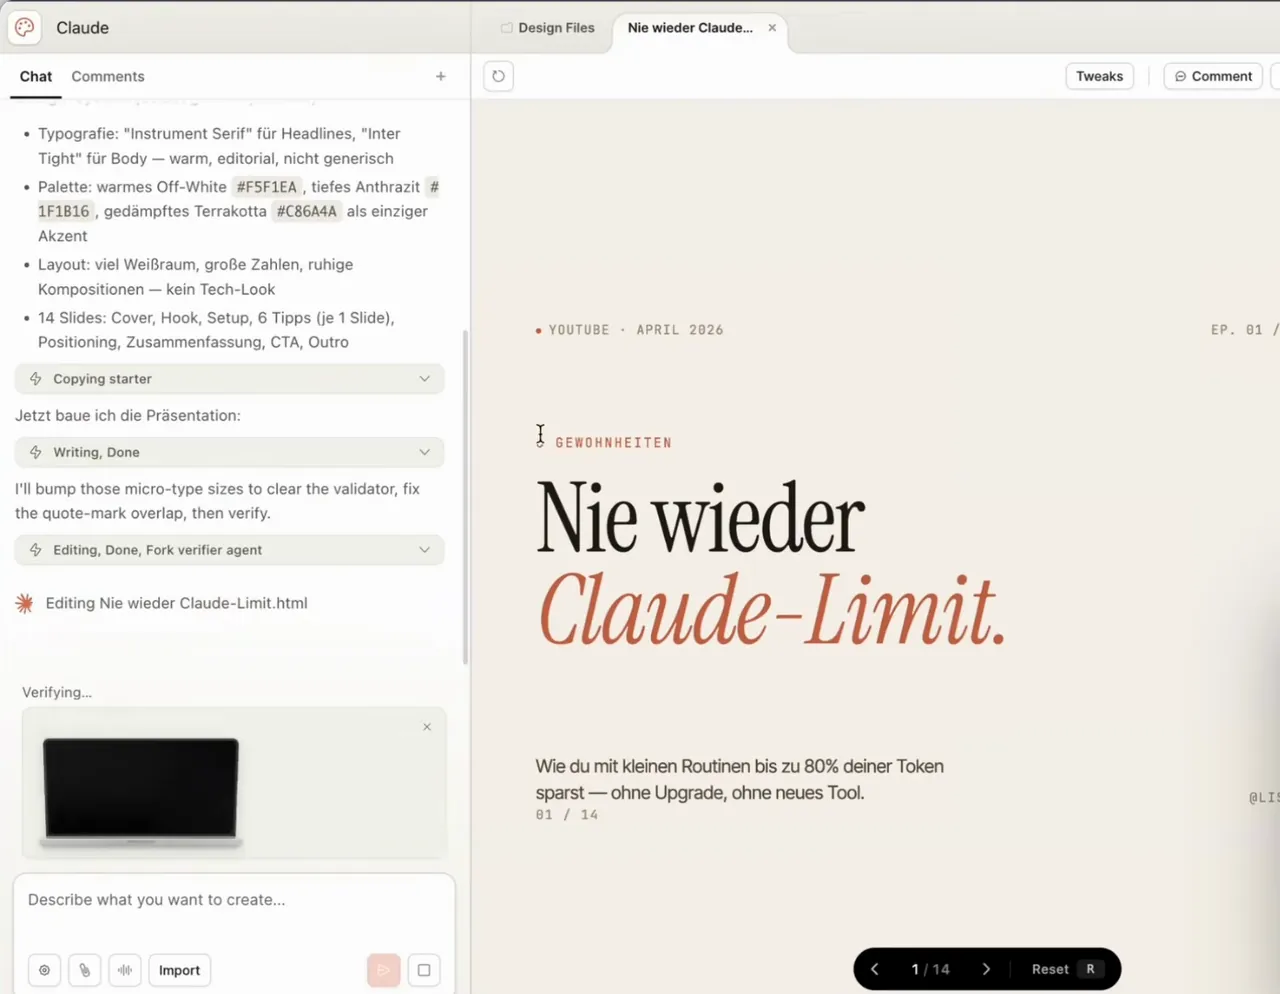Click the chat panel scrollbar
This screenshot has width=1280, height=994.
(465, 497)
